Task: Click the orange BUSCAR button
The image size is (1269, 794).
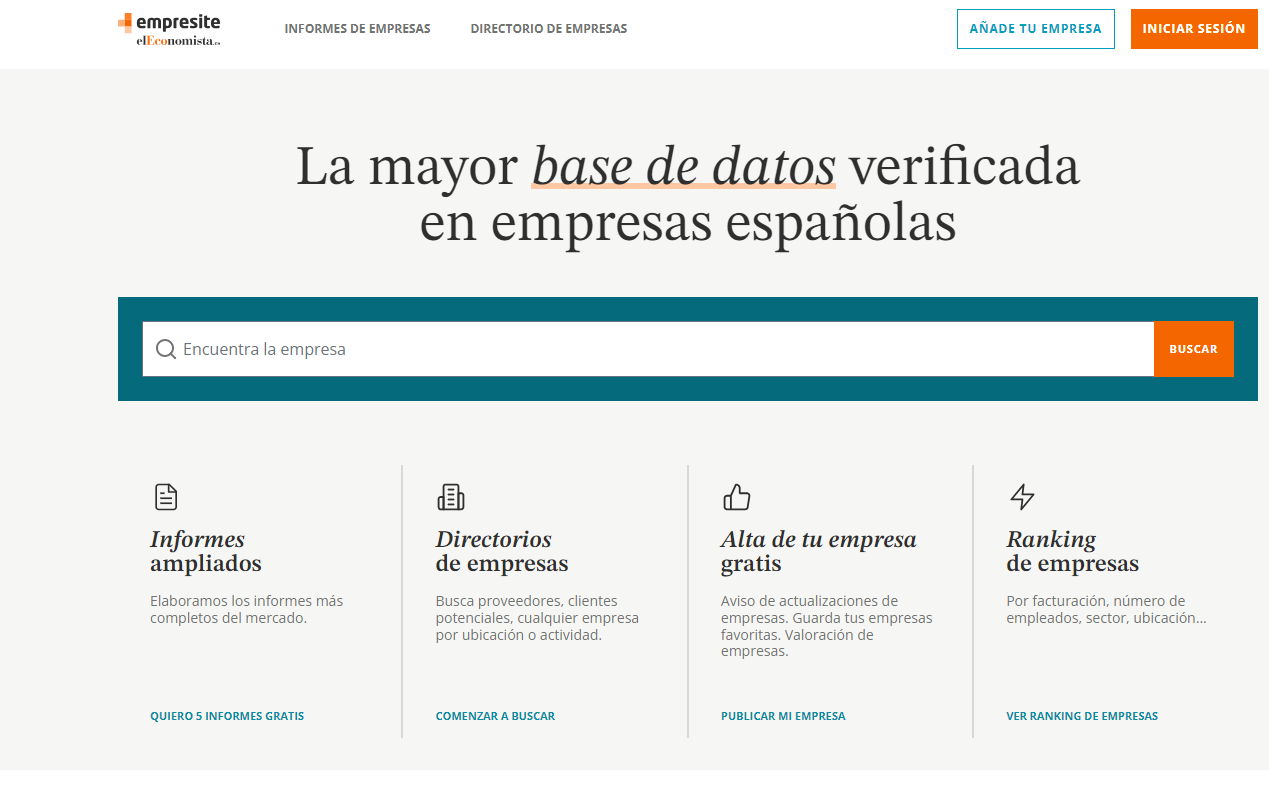Action: coord(1193,349)
